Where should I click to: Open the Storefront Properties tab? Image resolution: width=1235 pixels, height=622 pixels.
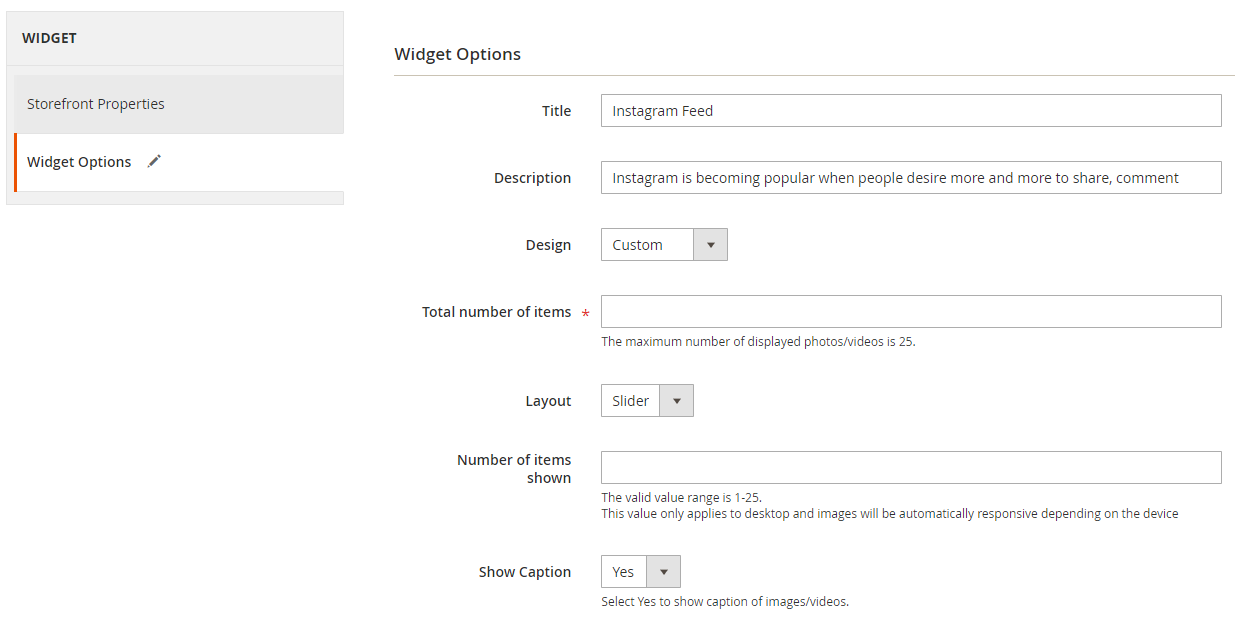tap(96, 104)
